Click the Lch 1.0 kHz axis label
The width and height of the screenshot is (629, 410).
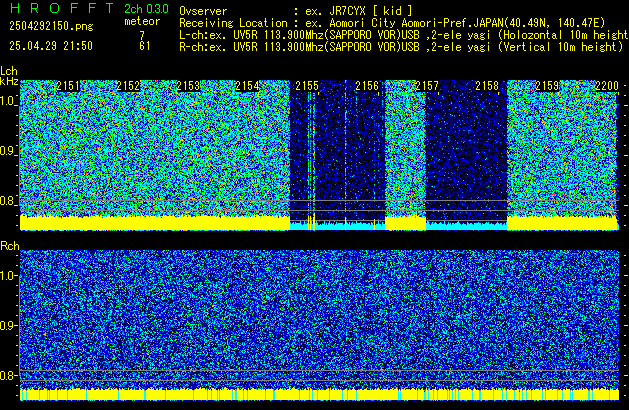pos(8,101)
